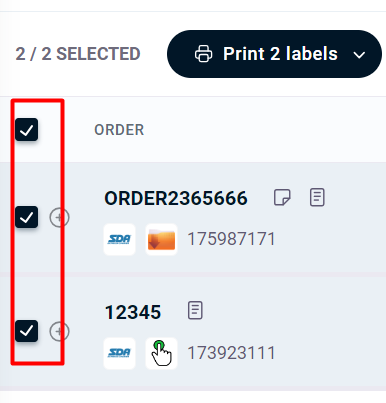The image size is (386, 403).
Task: Click the orange folder download icon
Action: point(161,239)
